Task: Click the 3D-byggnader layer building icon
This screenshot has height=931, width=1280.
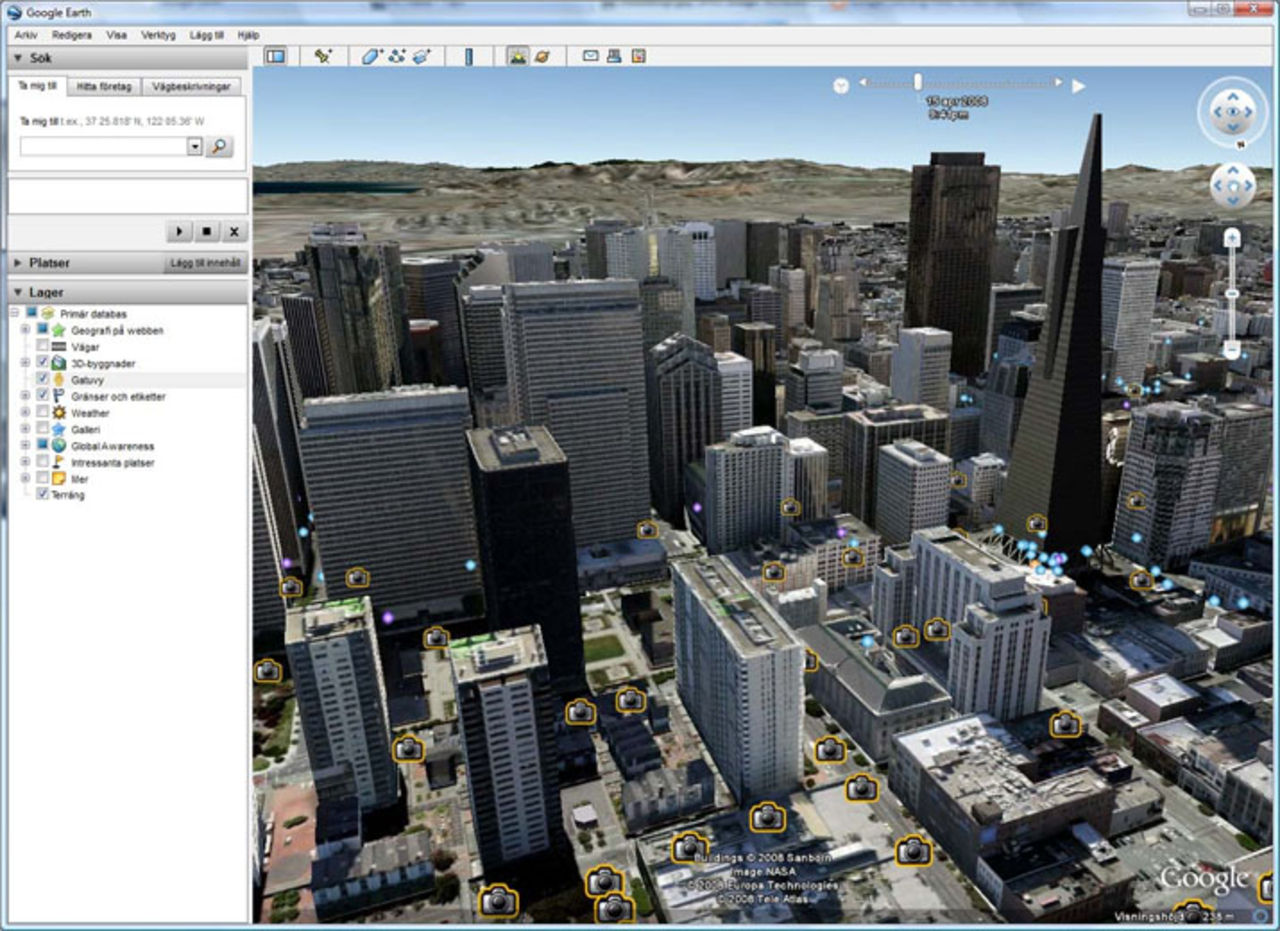Action: coord(59,363)
